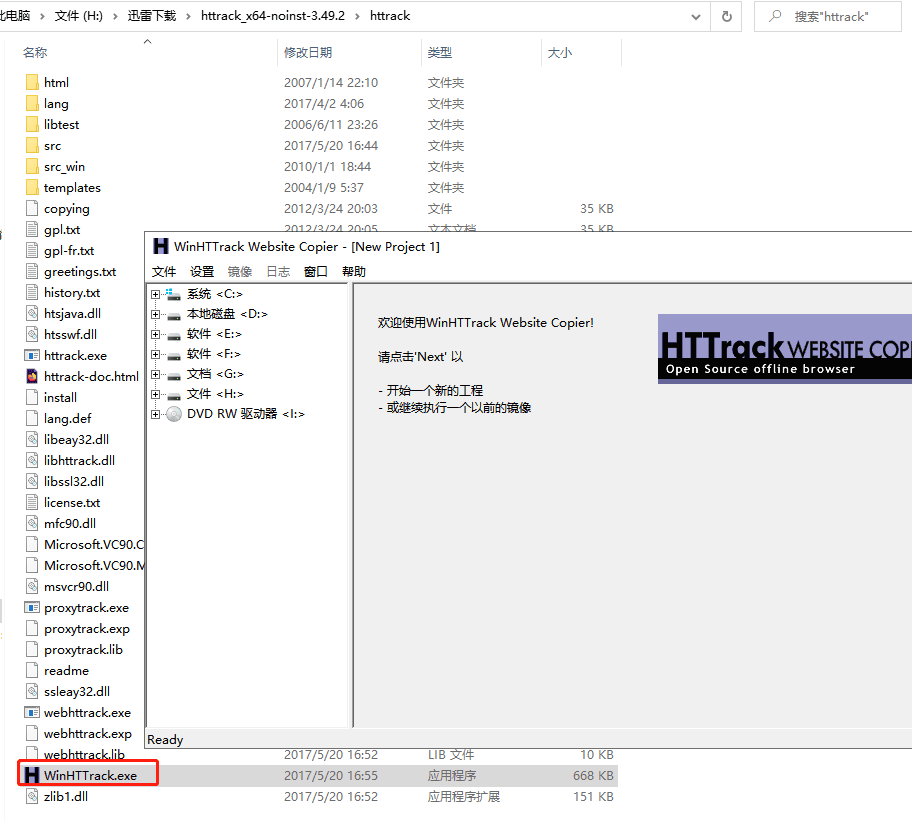Select the copying file row
The height and width of the screenshot is (821, 912).
point(320,209)
